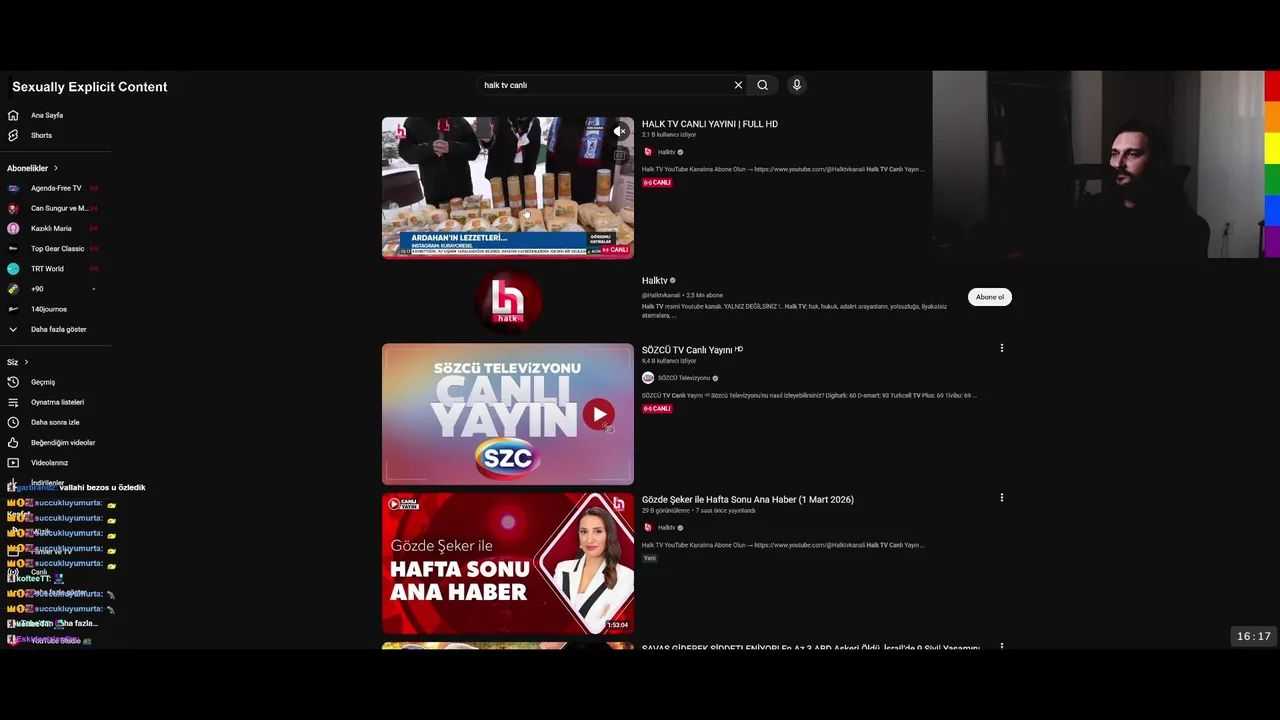Open Ana Sayfa menu label

tap(47, 115)
